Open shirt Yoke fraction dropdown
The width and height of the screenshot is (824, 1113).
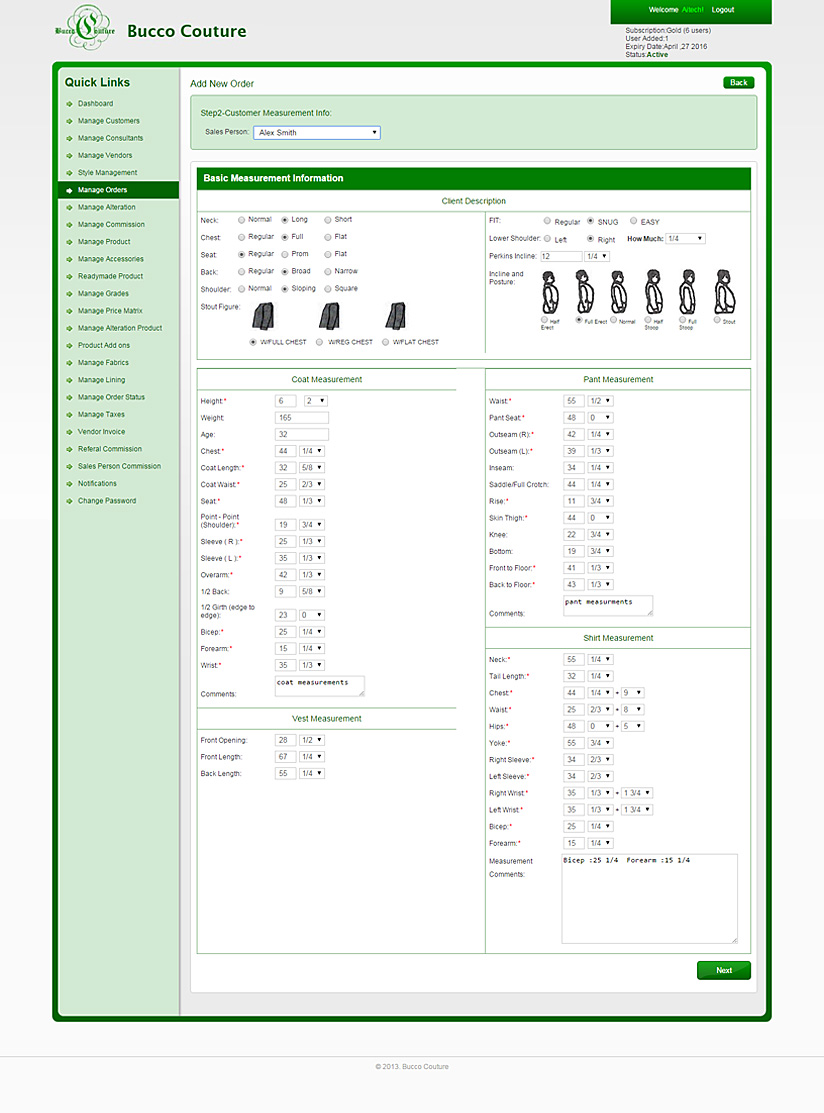pos(600,743)
